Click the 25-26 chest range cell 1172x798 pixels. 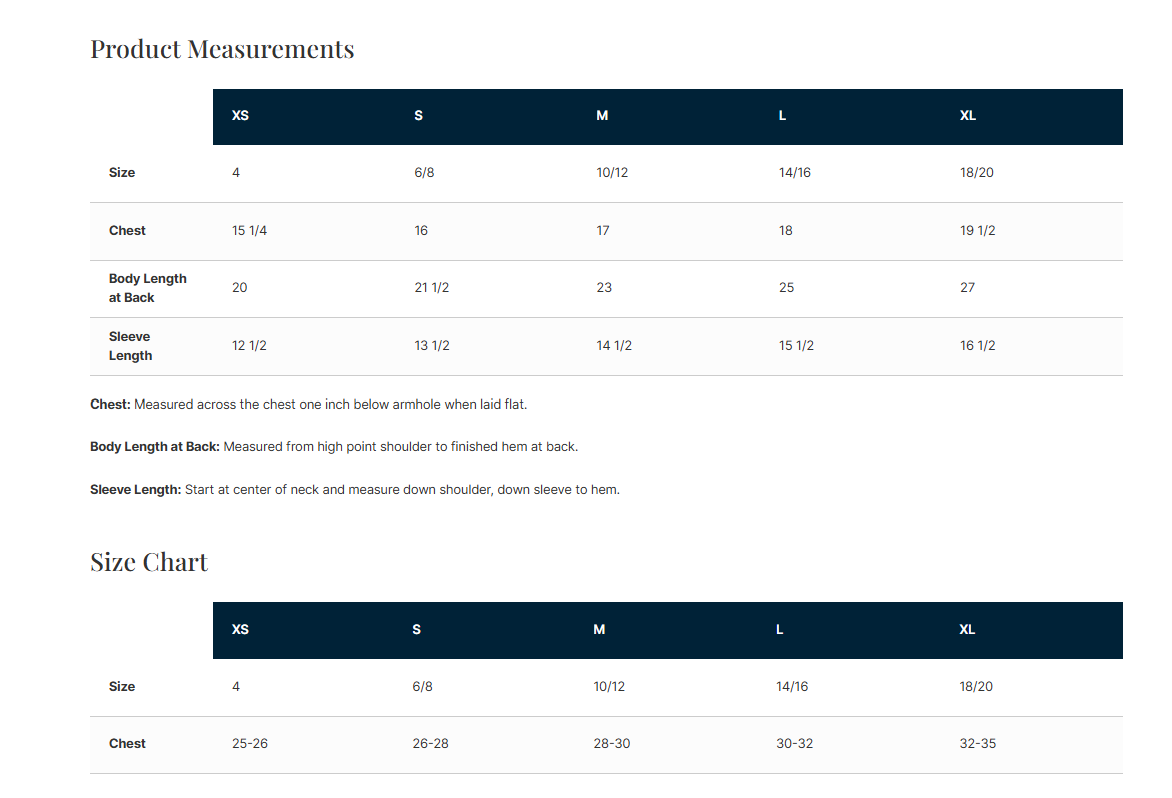click(x=250, y=744)
